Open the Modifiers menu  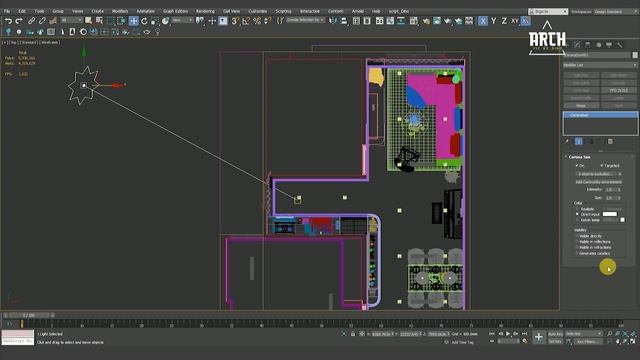click(x=120, y=11)
